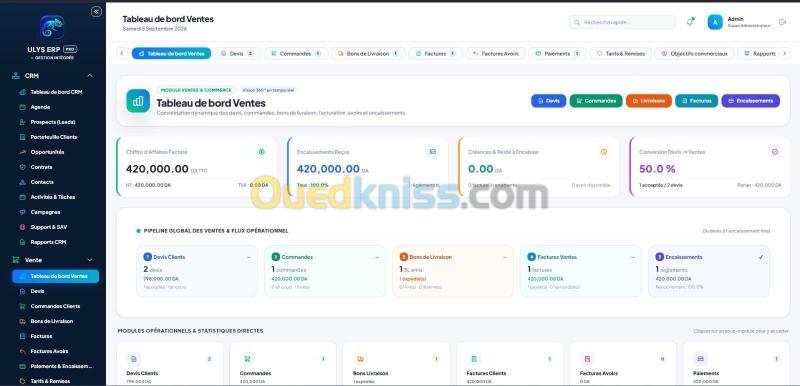Select the Paiements tab

[557, 53]
